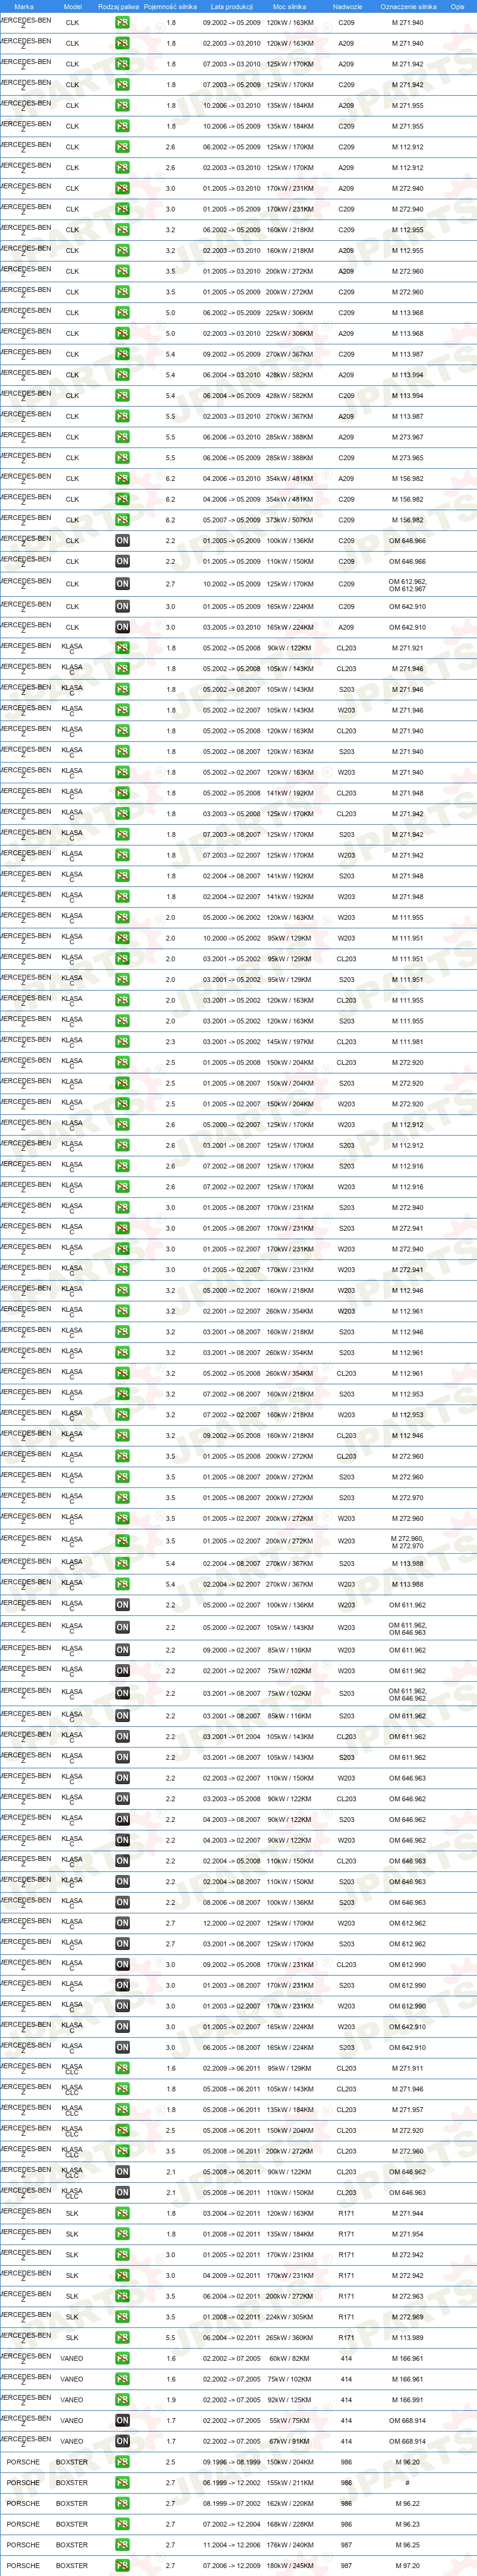Click the 224kW / 305KM power cell
Viewport: 477px width, 2576px height.
(x=290, y=2316)
